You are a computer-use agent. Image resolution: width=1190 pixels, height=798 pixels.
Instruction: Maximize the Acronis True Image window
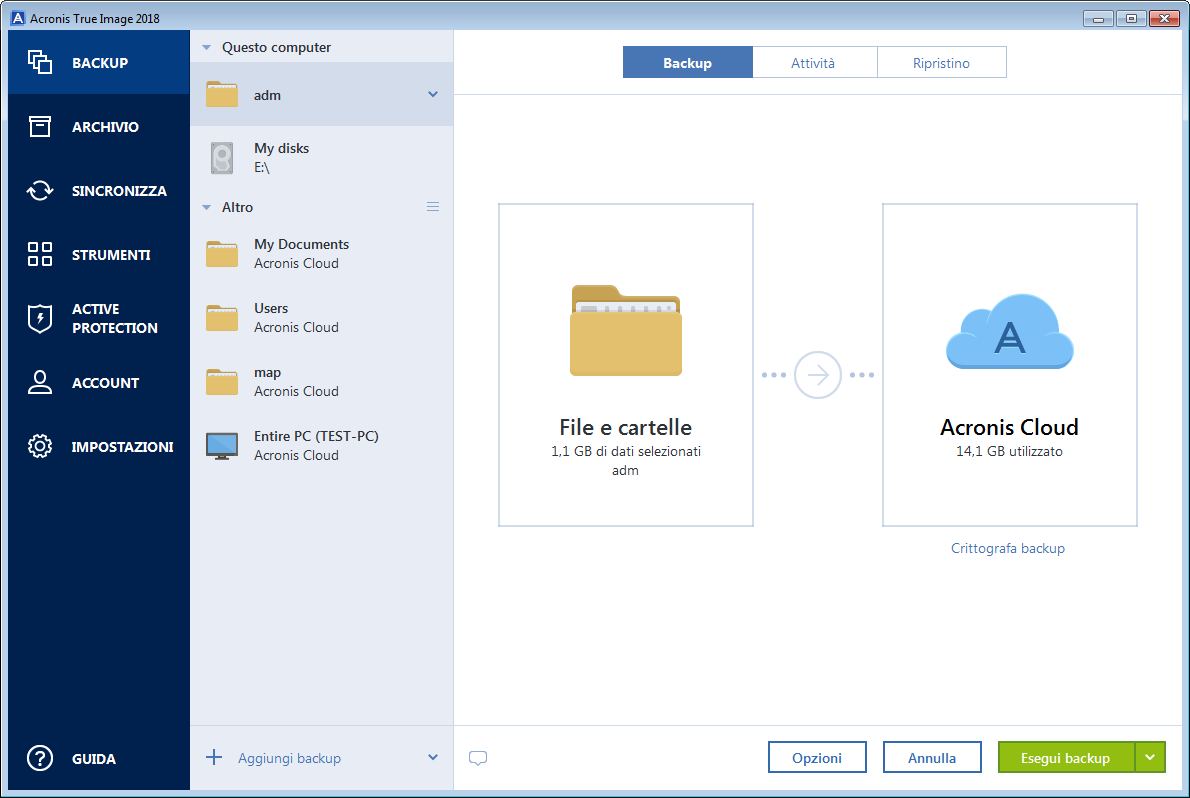click(x=1131, y=18)
